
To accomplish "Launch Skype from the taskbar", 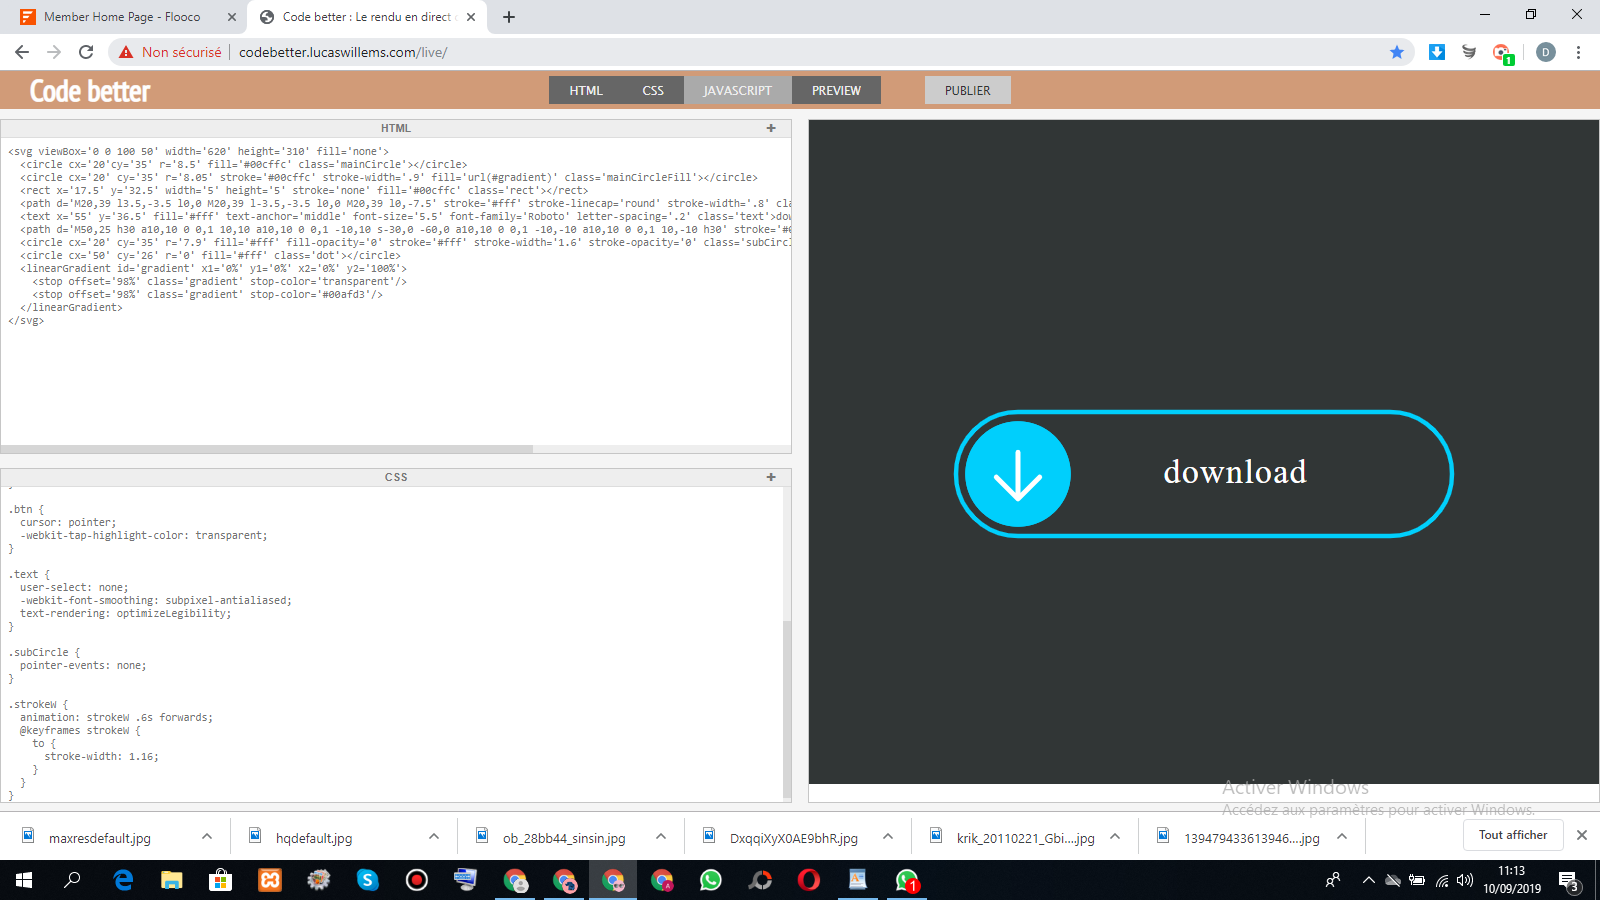I will tap(368, 880).
